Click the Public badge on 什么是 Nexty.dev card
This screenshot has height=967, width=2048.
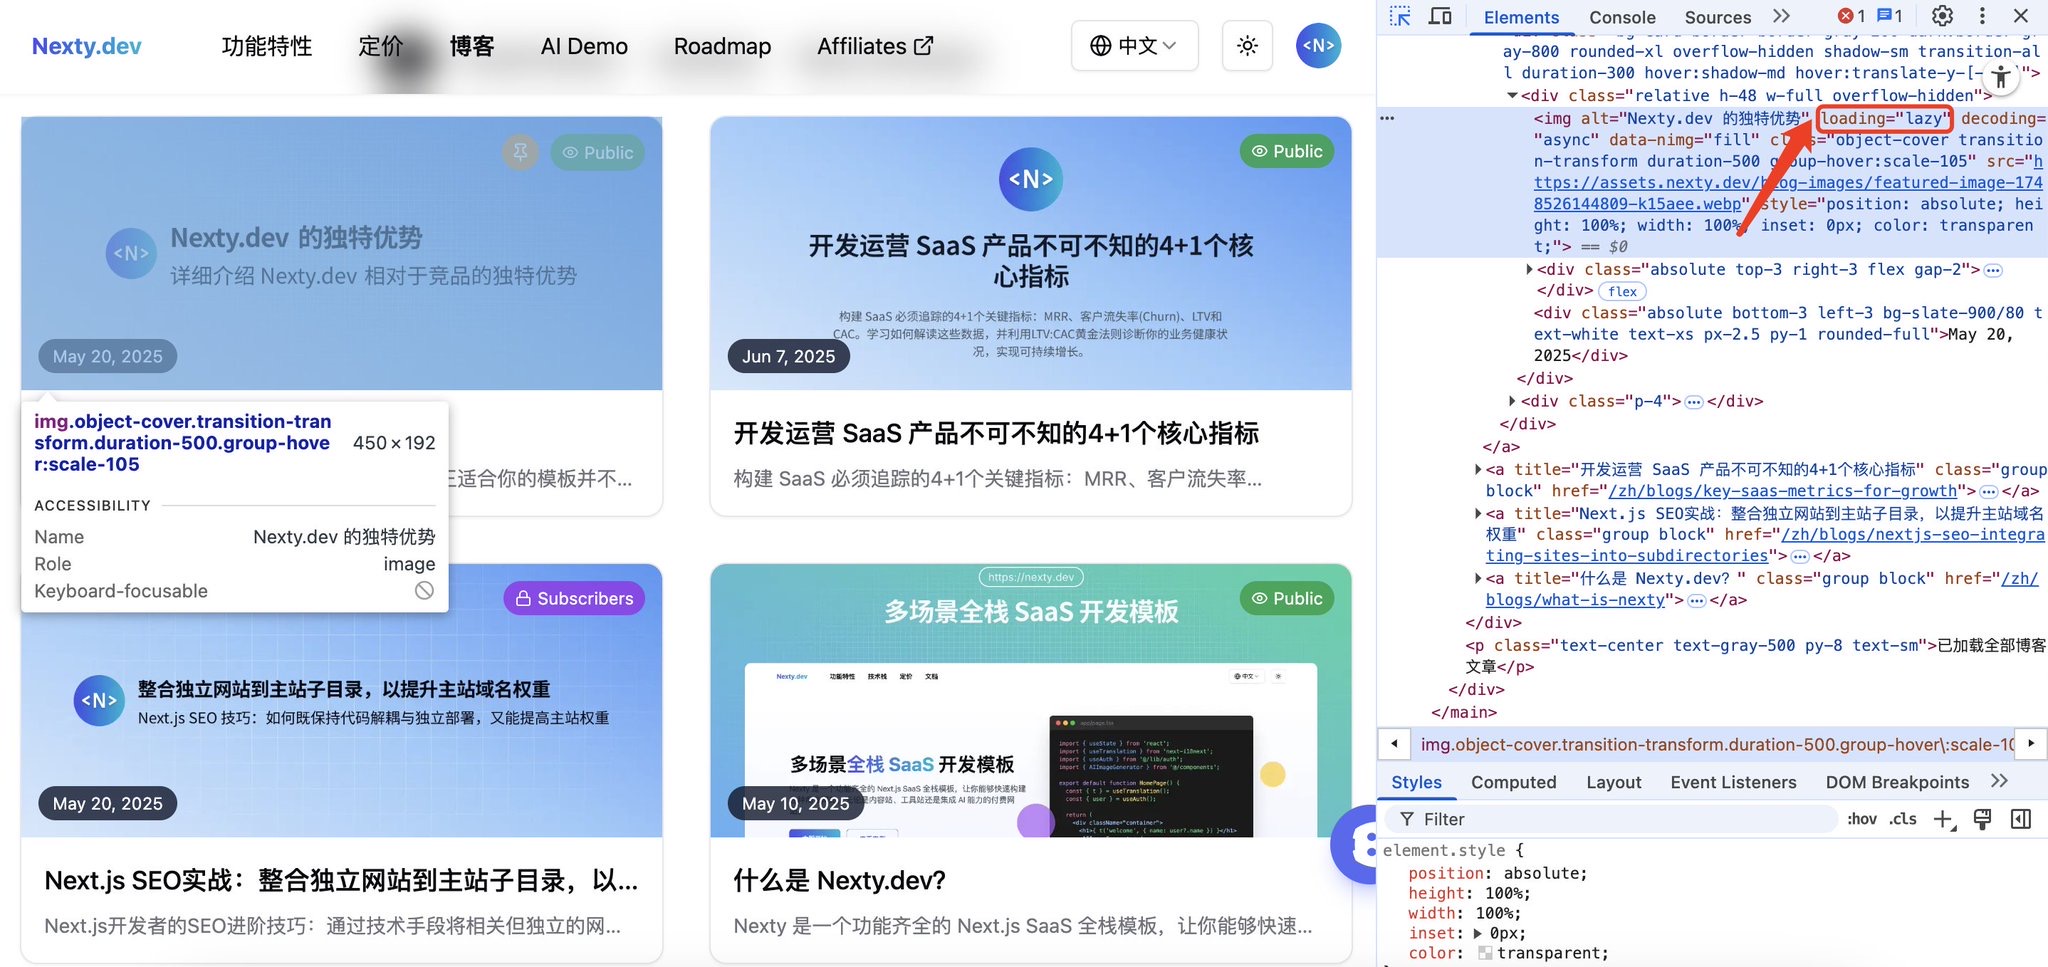[x=1287, y=598]
